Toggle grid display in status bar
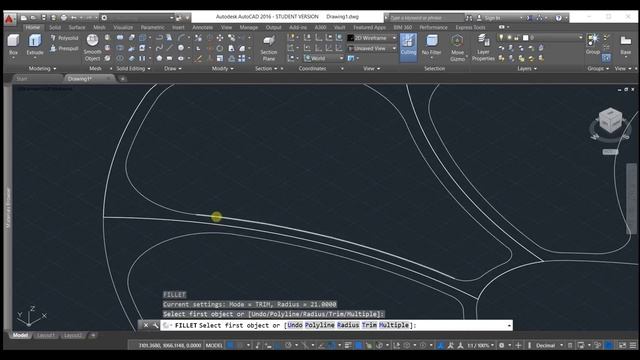Image resolution: width=640 pixels, height=360 pixels. point(230,345)
